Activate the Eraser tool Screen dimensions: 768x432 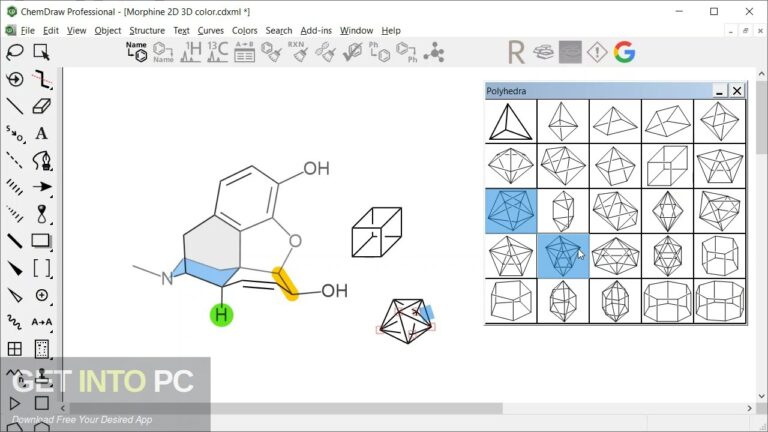pyautogui.click(x=42, y=106)
